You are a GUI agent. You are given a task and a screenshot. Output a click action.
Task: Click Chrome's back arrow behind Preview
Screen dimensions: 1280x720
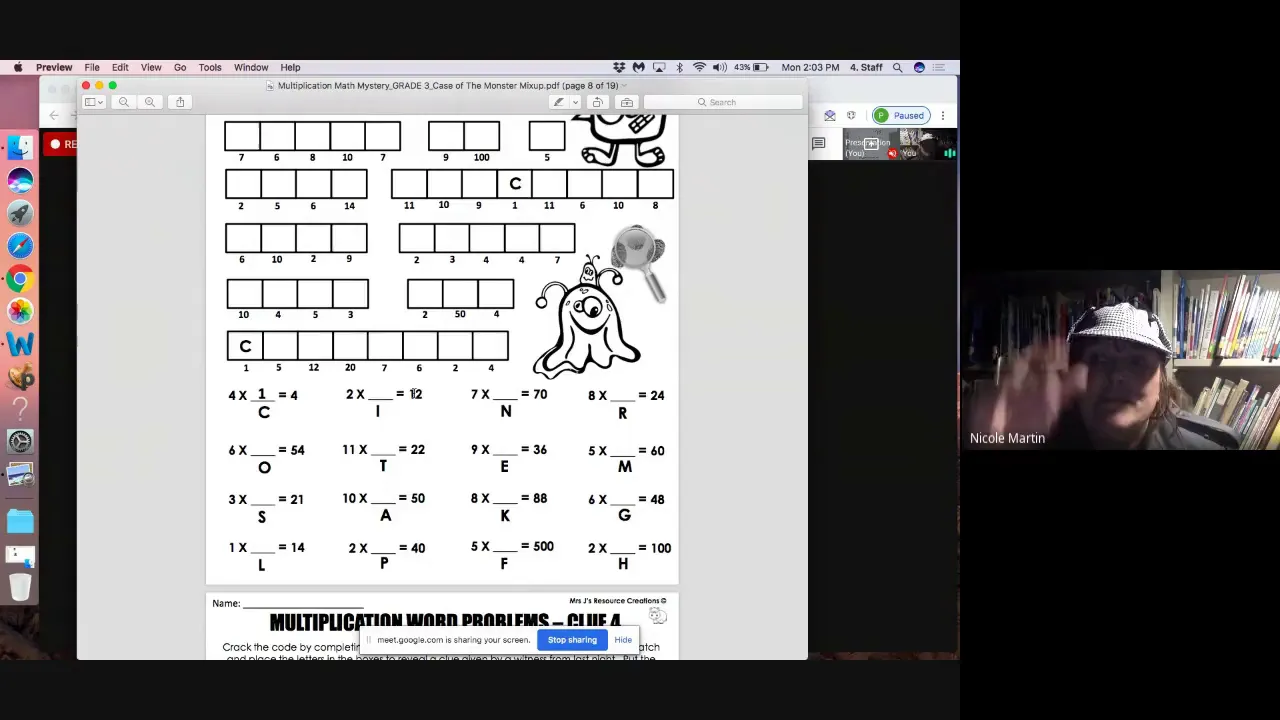(54, 116)
